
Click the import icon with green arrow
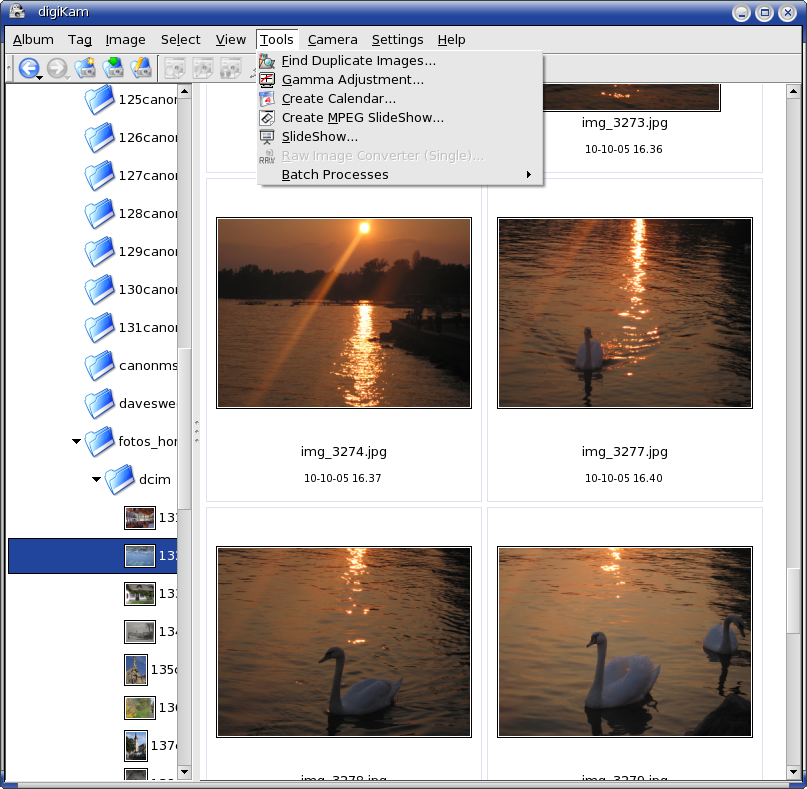coord(113,68)
